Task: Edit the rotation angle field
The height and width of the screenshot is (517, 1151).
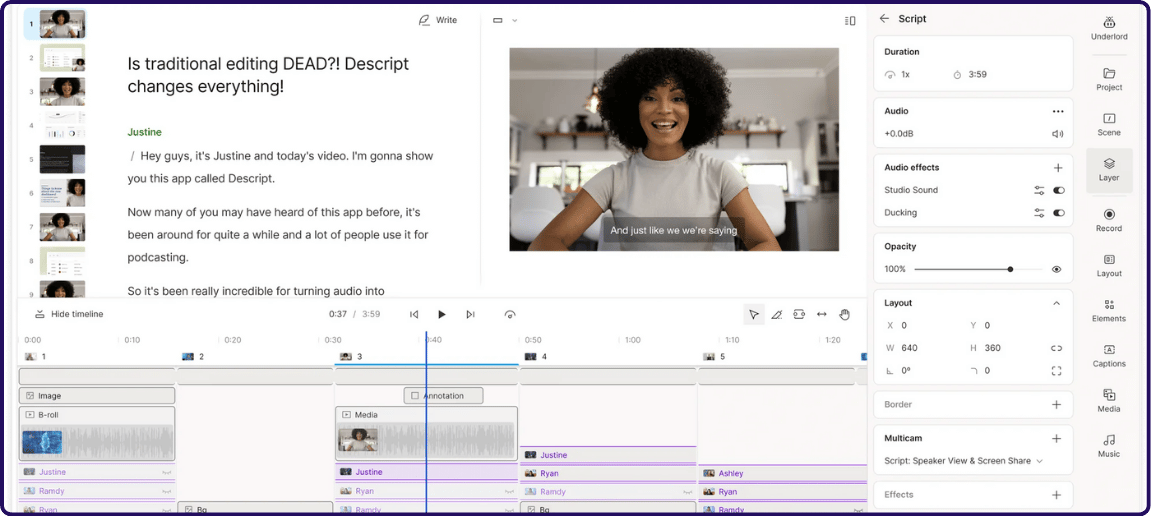Action: (905, 371)
